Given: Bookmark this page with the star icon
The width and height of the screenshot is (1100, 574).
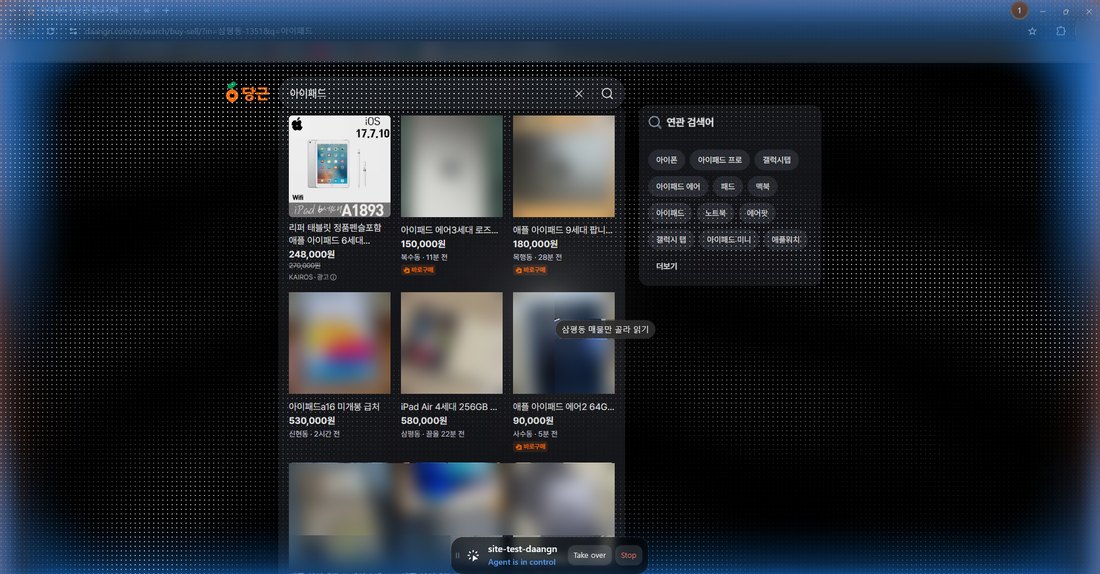Looking at the screenshot, I should [1032, 31].
